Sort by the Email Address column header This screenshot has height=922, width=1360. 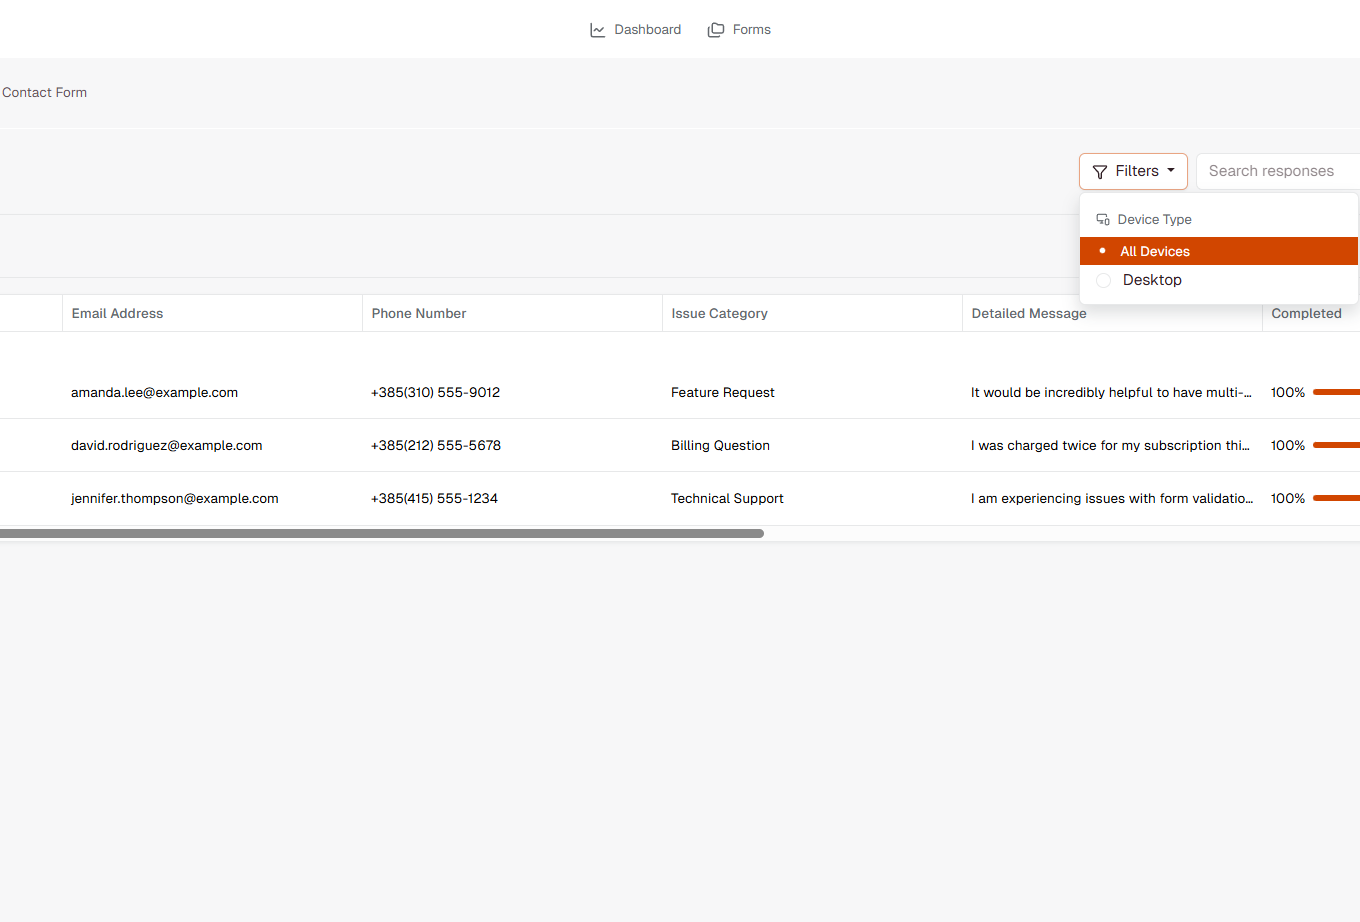pyautogui.click(x=117, y=313)
